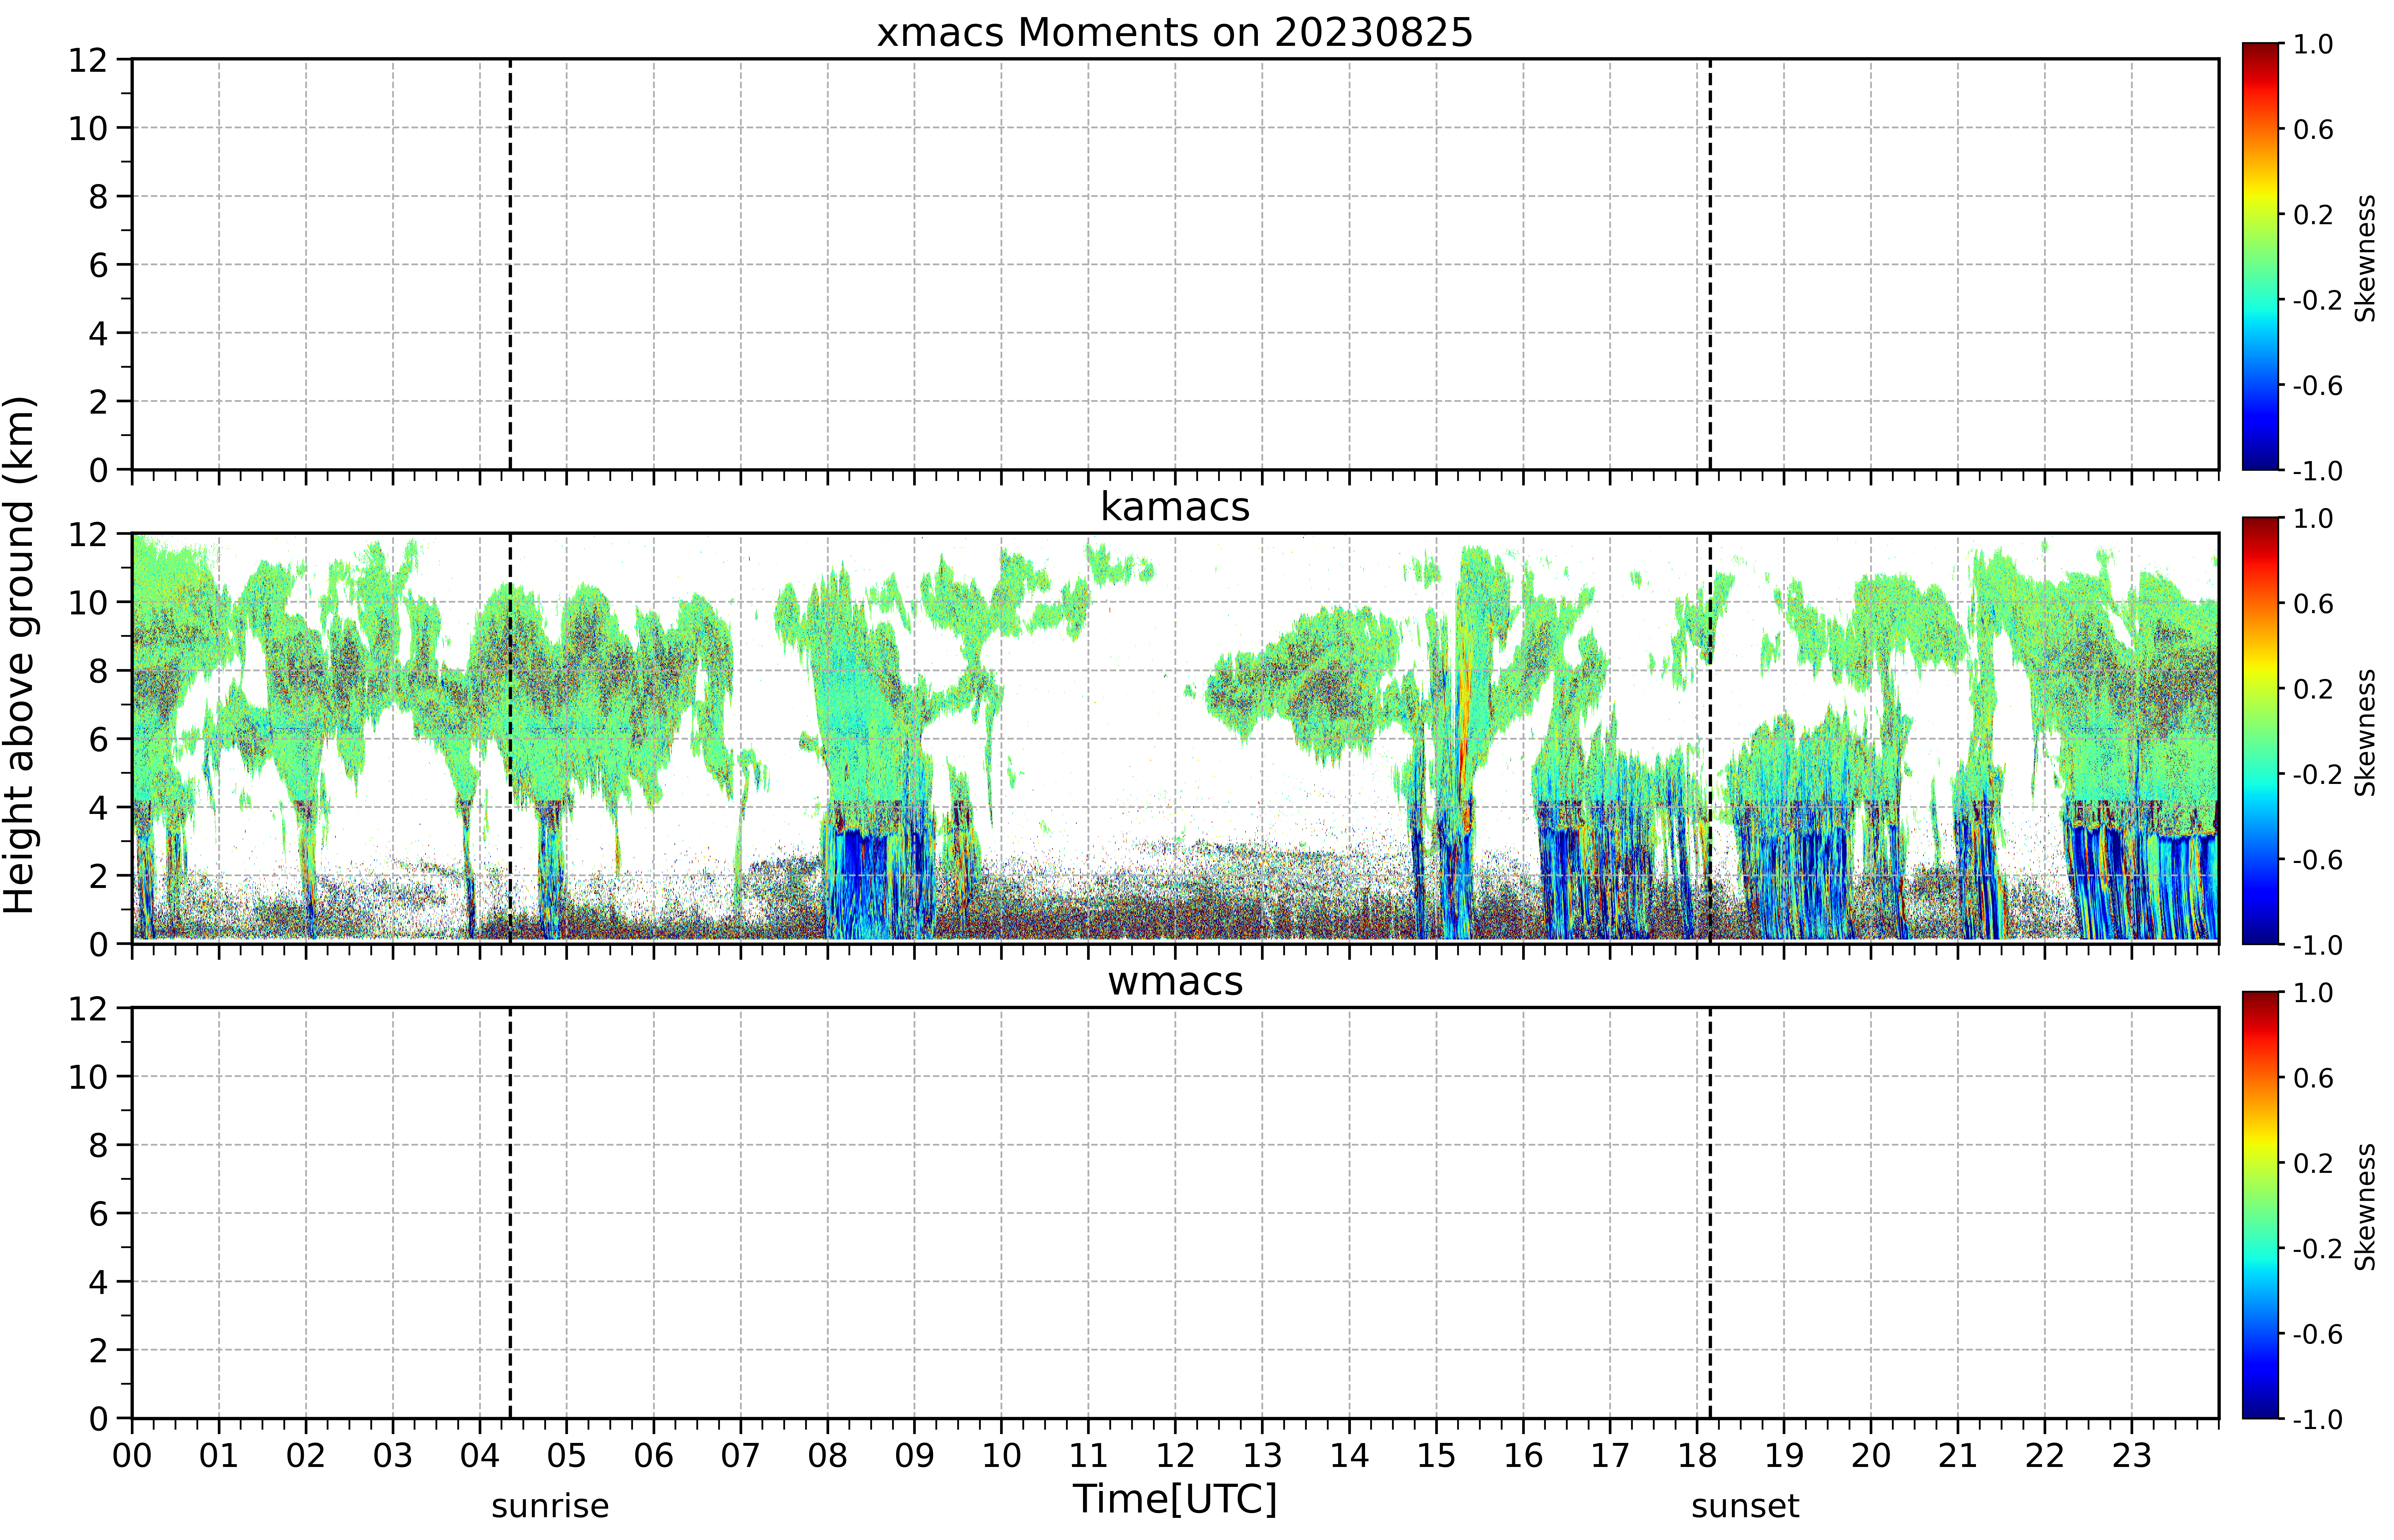Click the "Skewness" label beside the xmacs colorbar
The width and height of the screenshot is (2394, 1540).
(2365, 258)
